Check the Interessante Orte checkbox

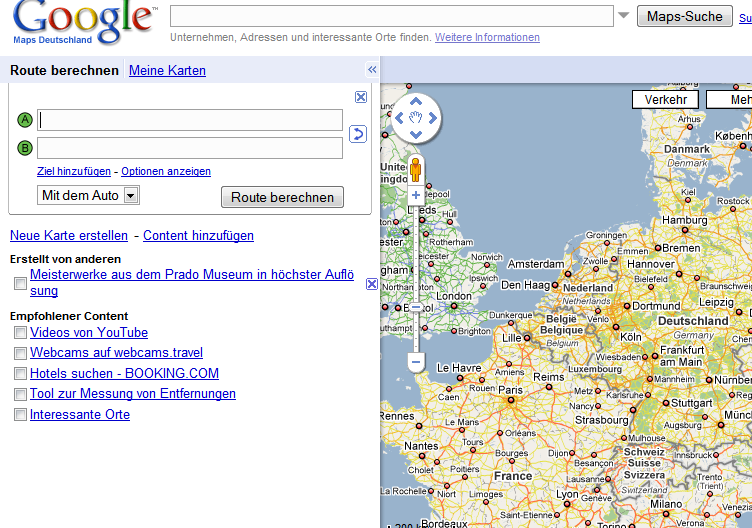(x=20, y=415)
